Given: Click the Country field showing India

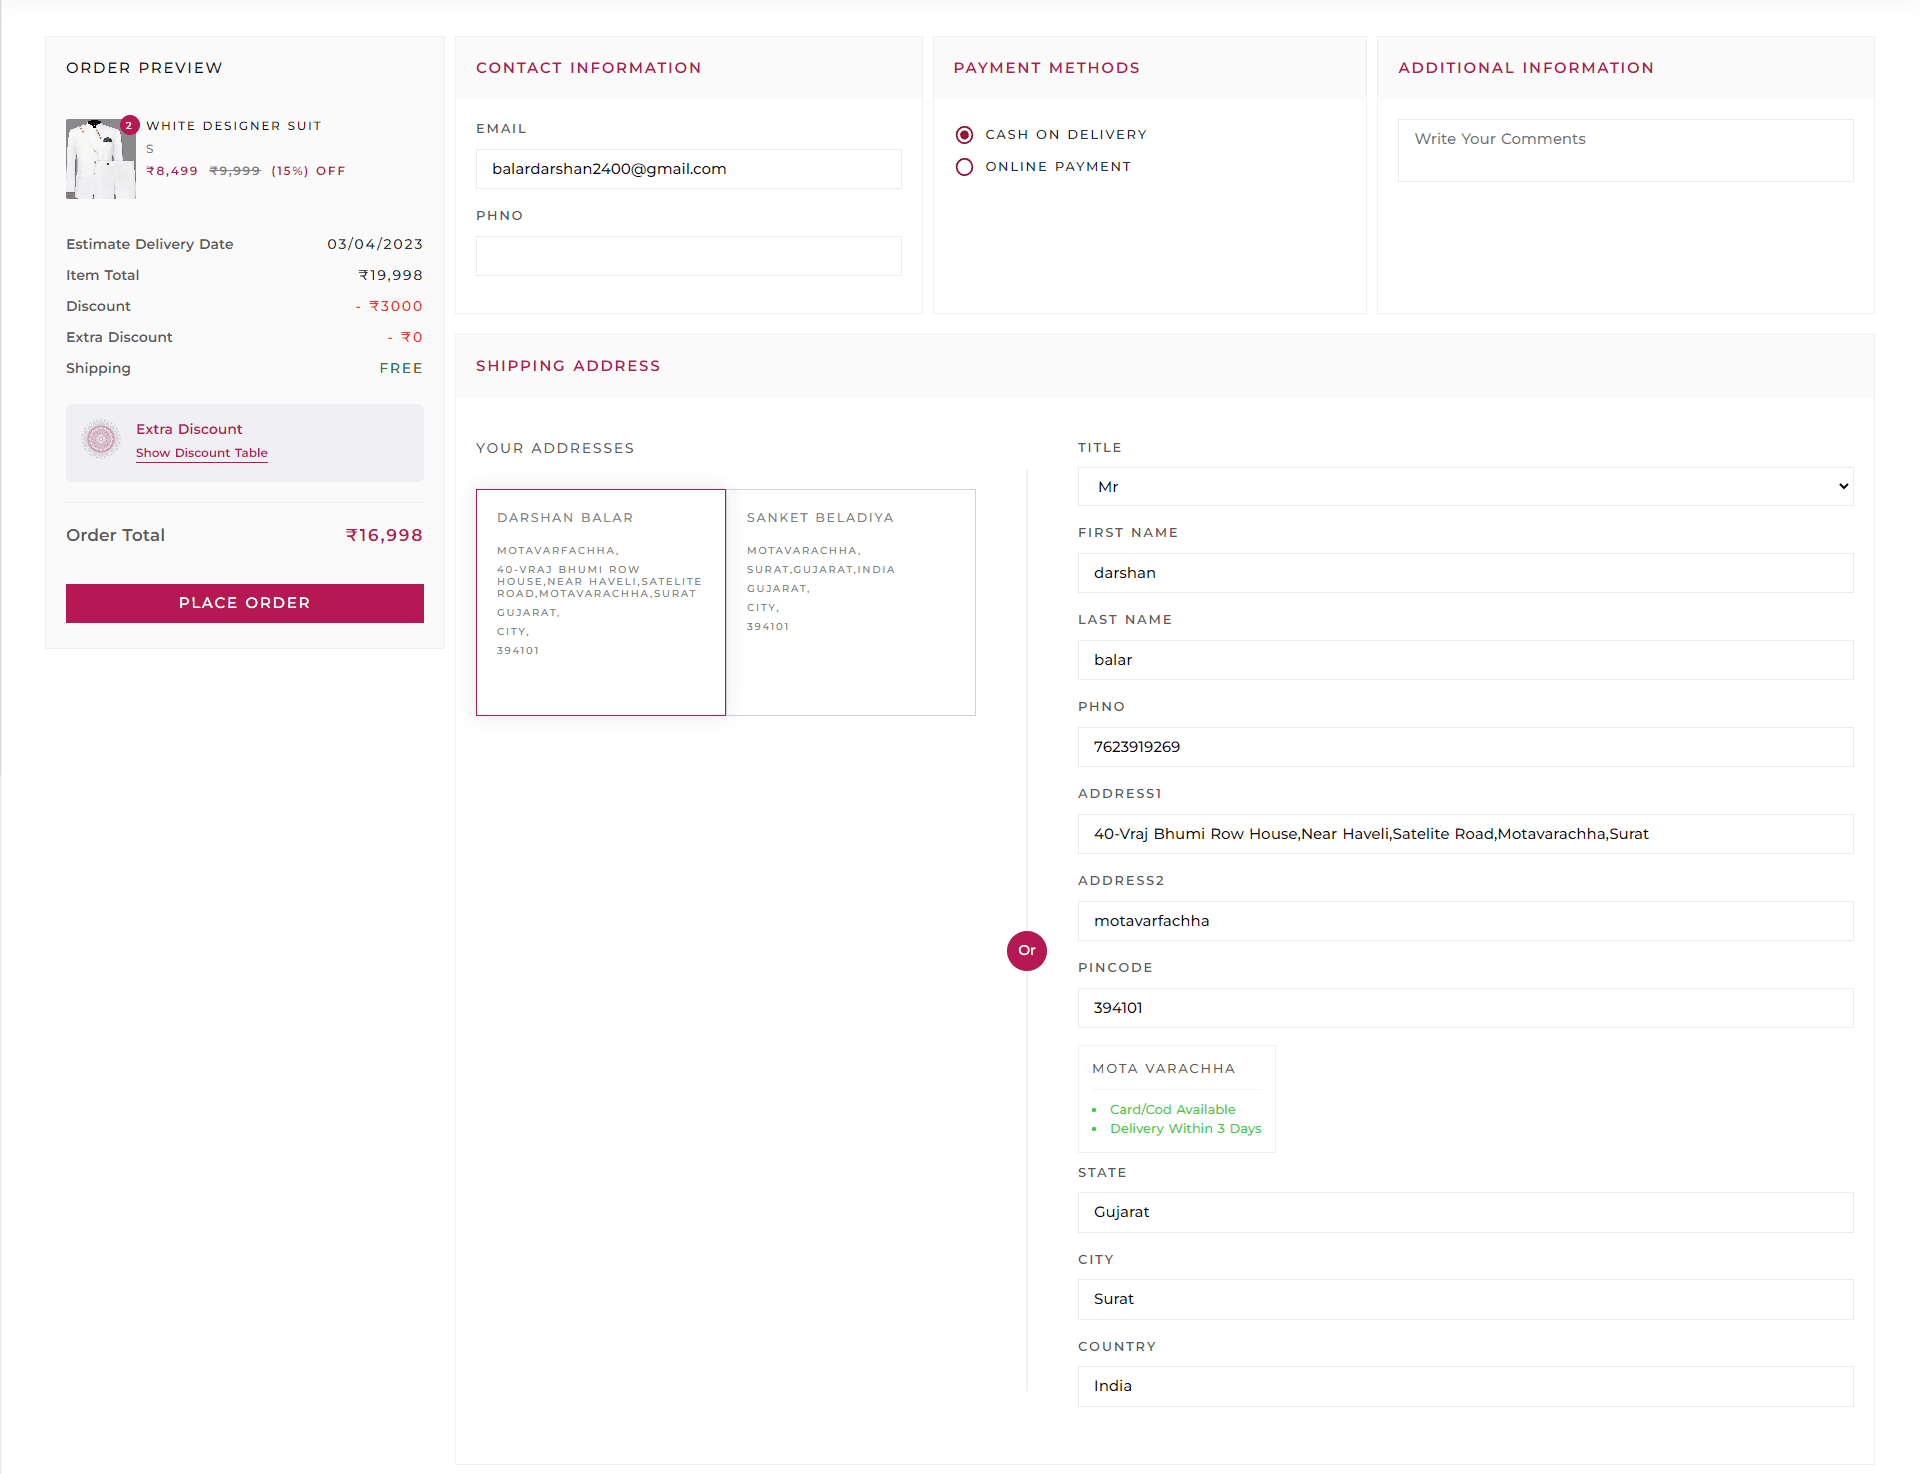Looking at the screenshot, I should coord(1466,1386).
